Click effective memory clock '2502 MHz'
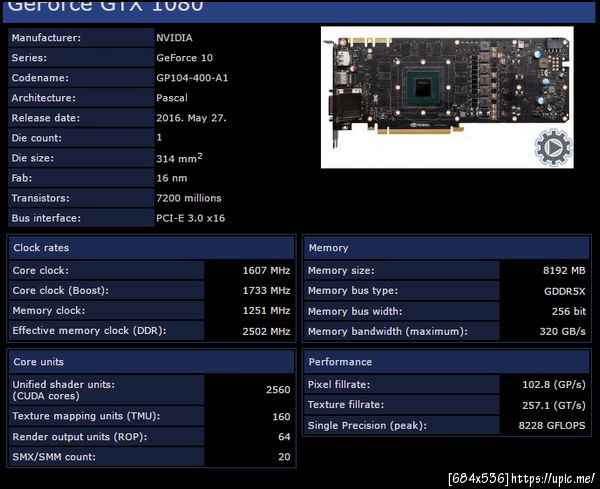 tap(266, 331)
